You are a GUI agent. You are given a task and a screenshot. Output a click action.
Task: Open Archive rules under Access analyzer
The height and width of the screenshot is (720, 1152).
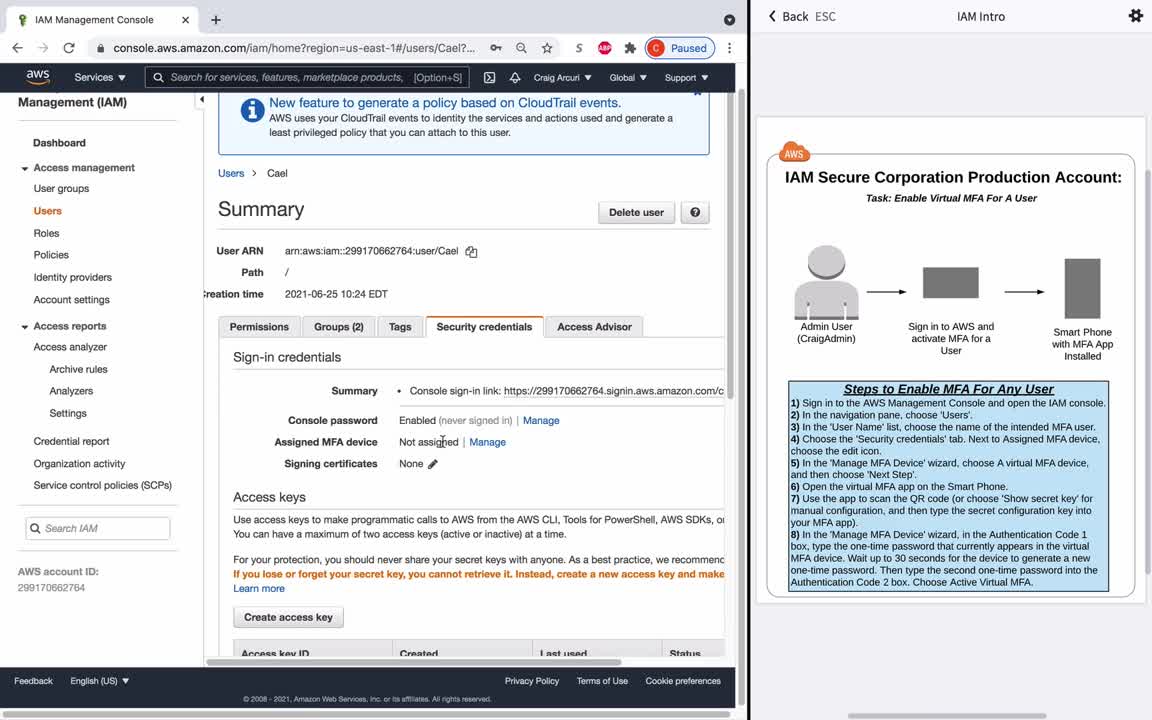pos(78,369)
